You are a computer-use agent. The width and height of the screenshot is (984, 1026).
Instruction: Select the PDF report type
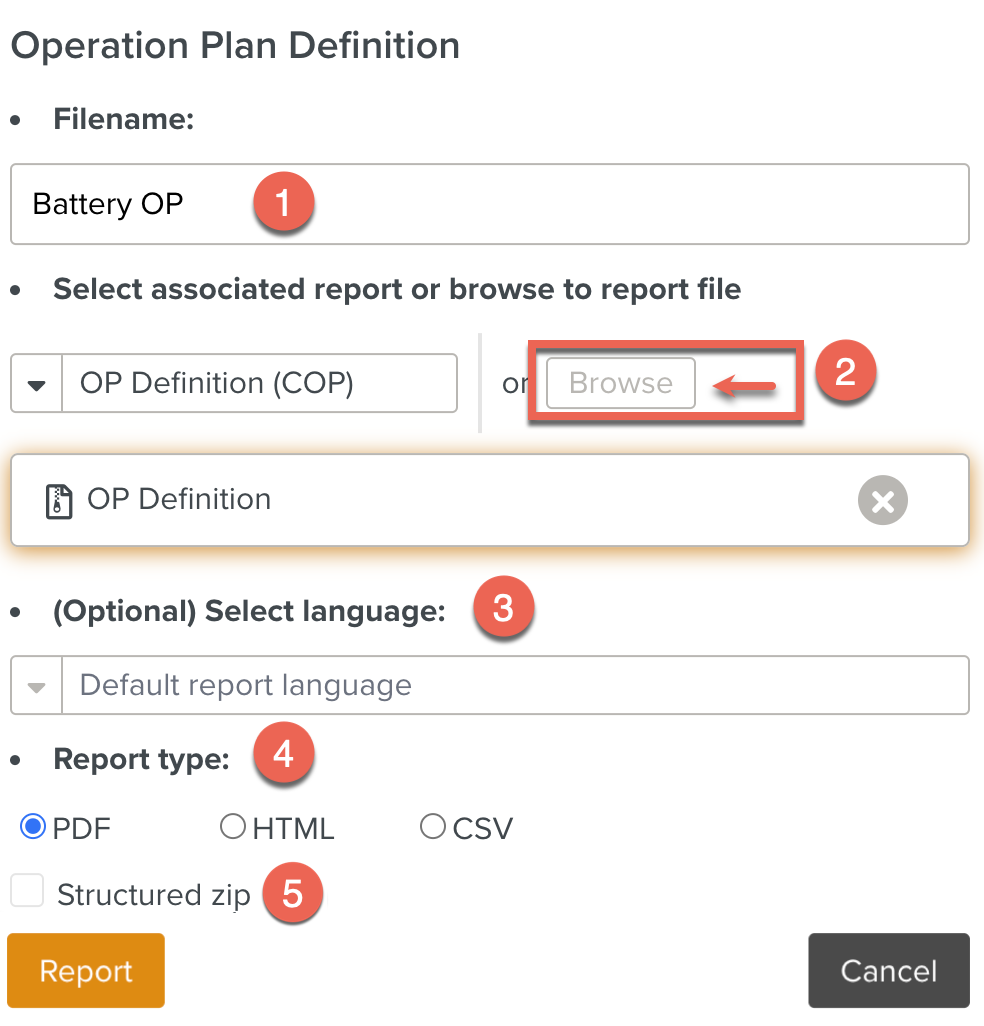point(34,827)
